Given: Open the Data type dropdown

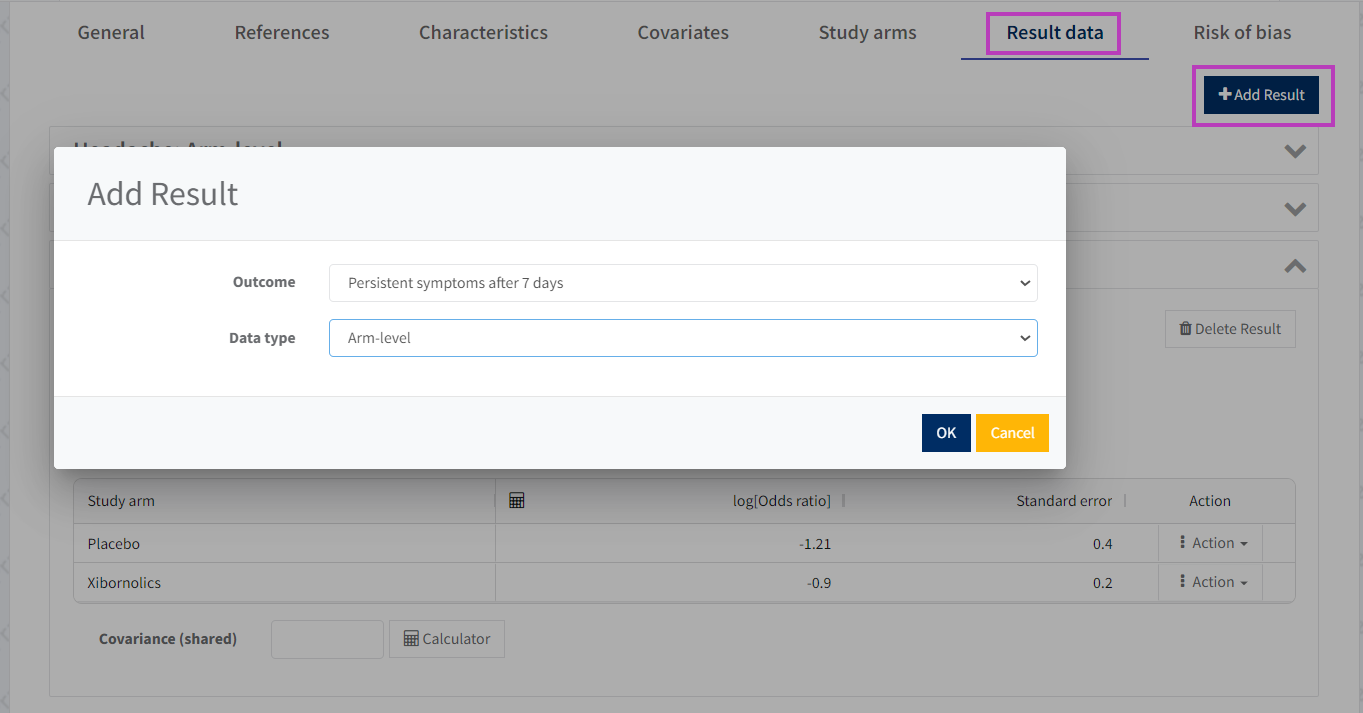Looking at the screenshot, I should click(x=683, y=338).
